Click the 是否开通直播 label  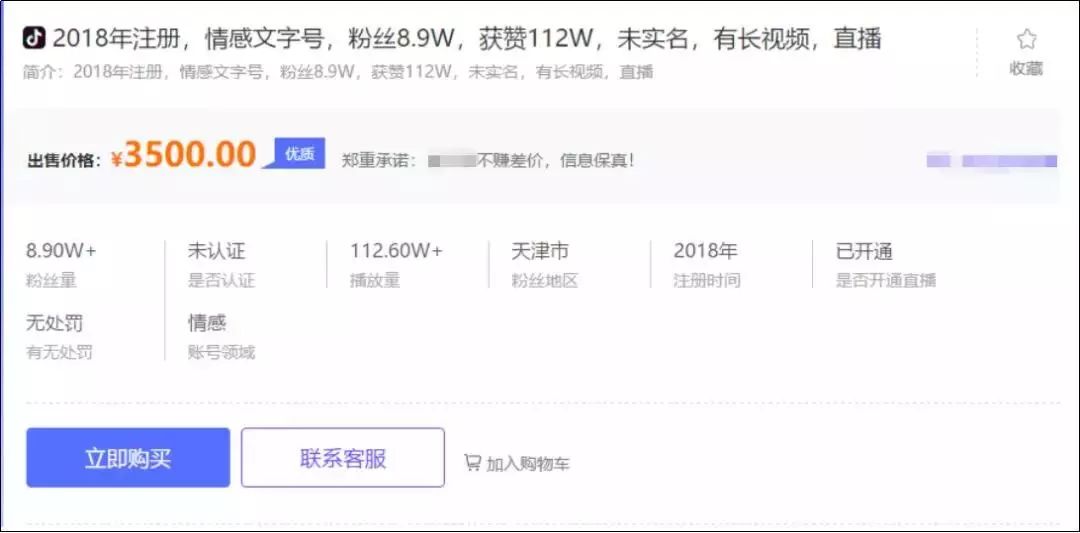pyautogui.click(x=886, y=281)
